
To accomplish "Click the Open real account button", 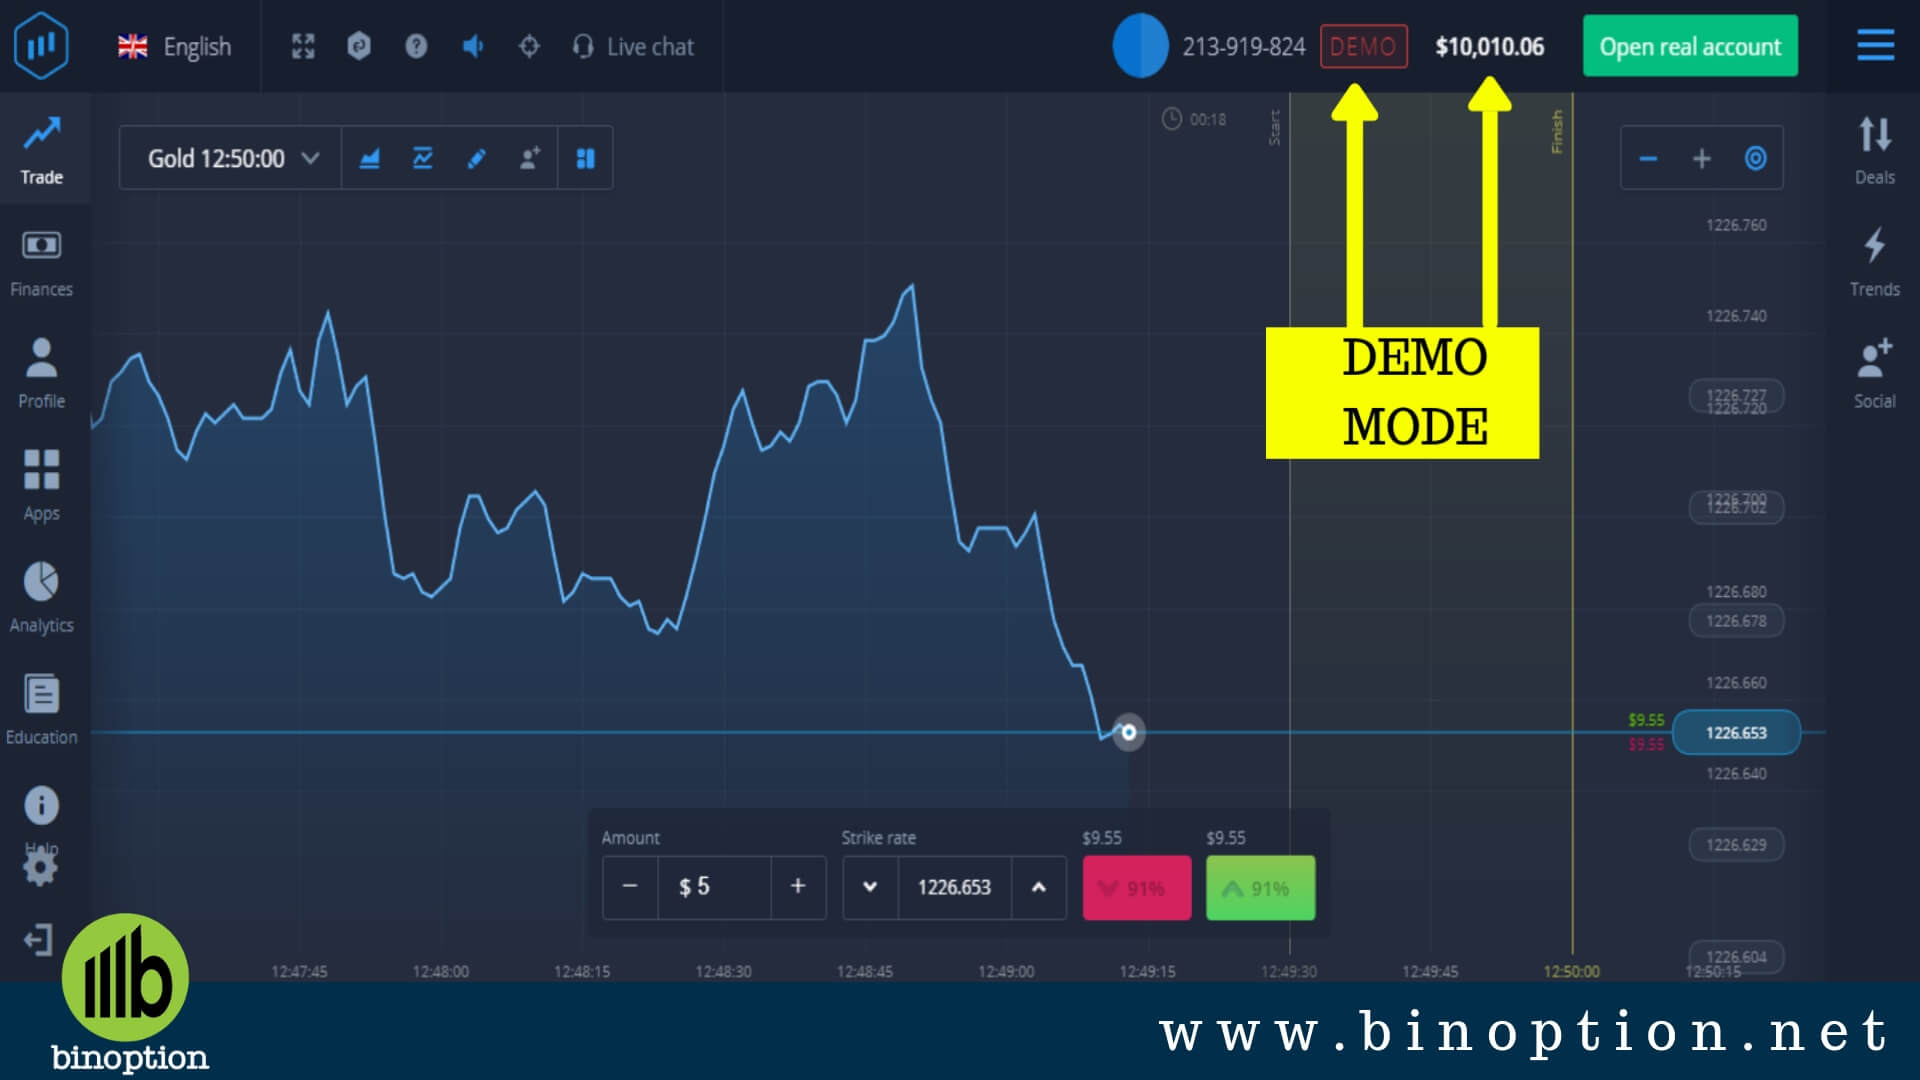I will [x=1693, y=46].
